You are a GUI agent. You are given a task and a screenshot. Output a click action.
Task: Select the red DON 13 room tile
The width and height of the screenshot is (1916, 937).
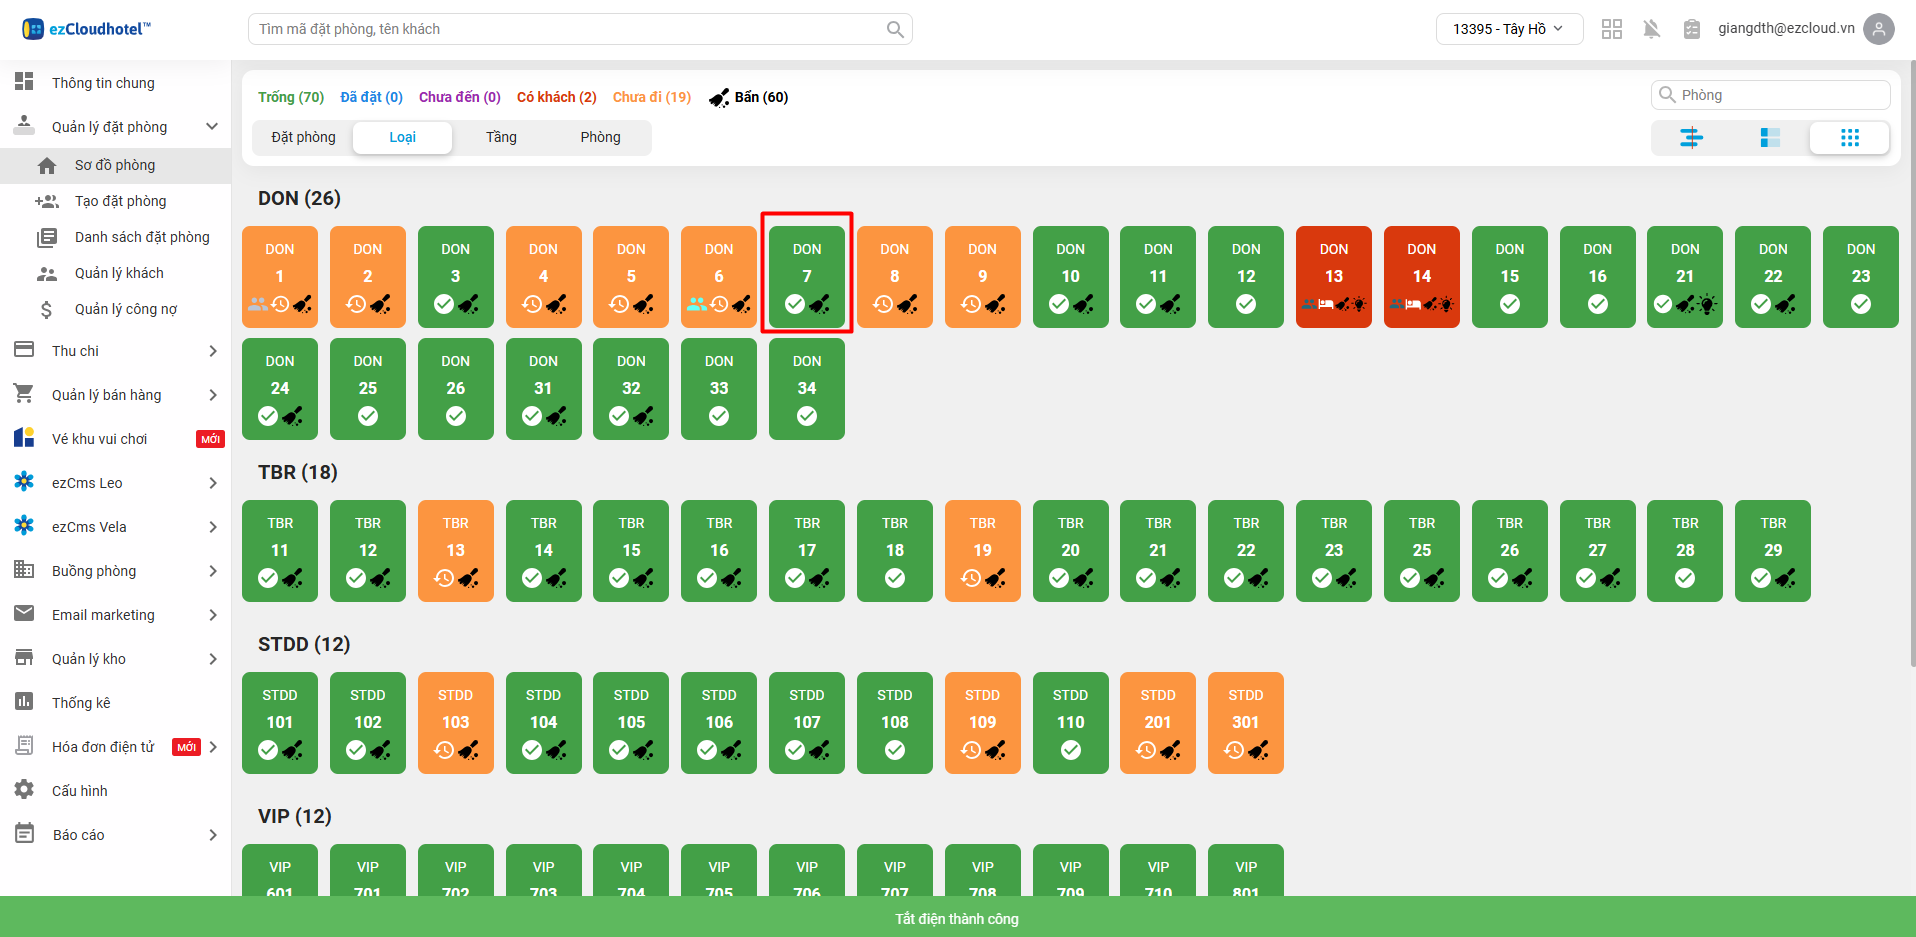point(1333,277)
